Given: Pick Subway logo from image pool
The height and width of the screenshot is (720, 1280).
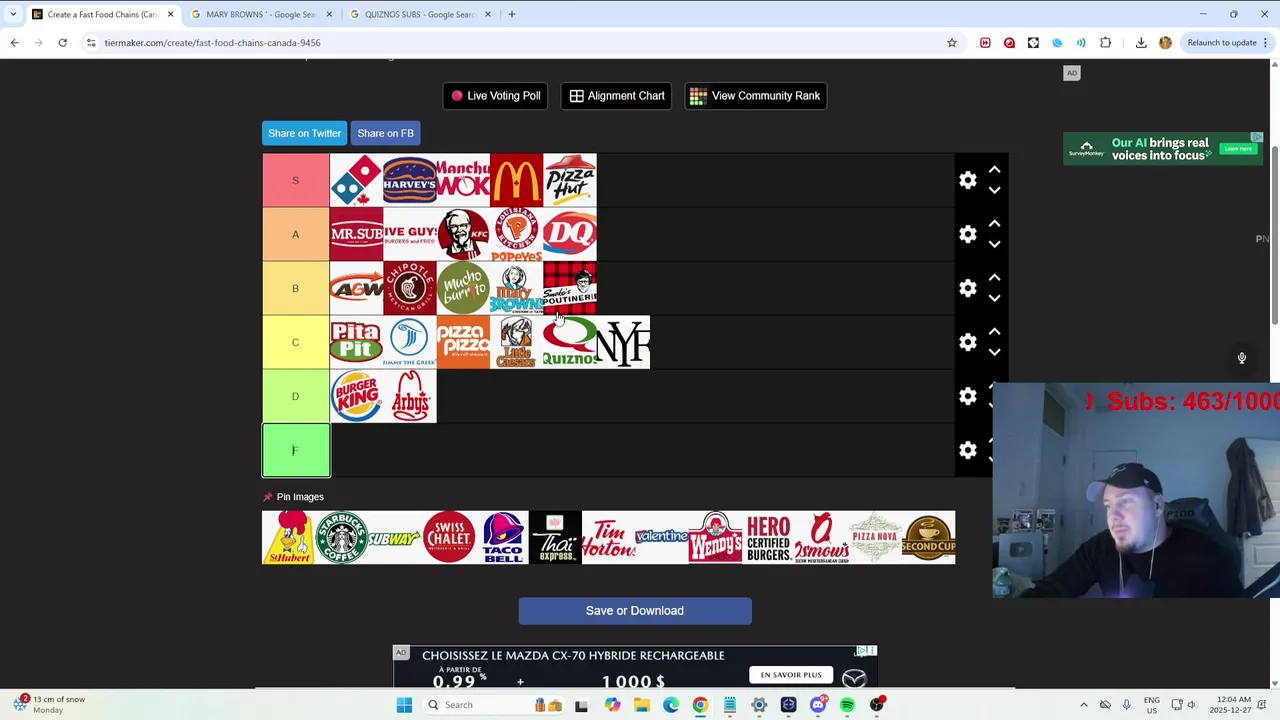Looking at the screenshot, I should click(394, 538).
